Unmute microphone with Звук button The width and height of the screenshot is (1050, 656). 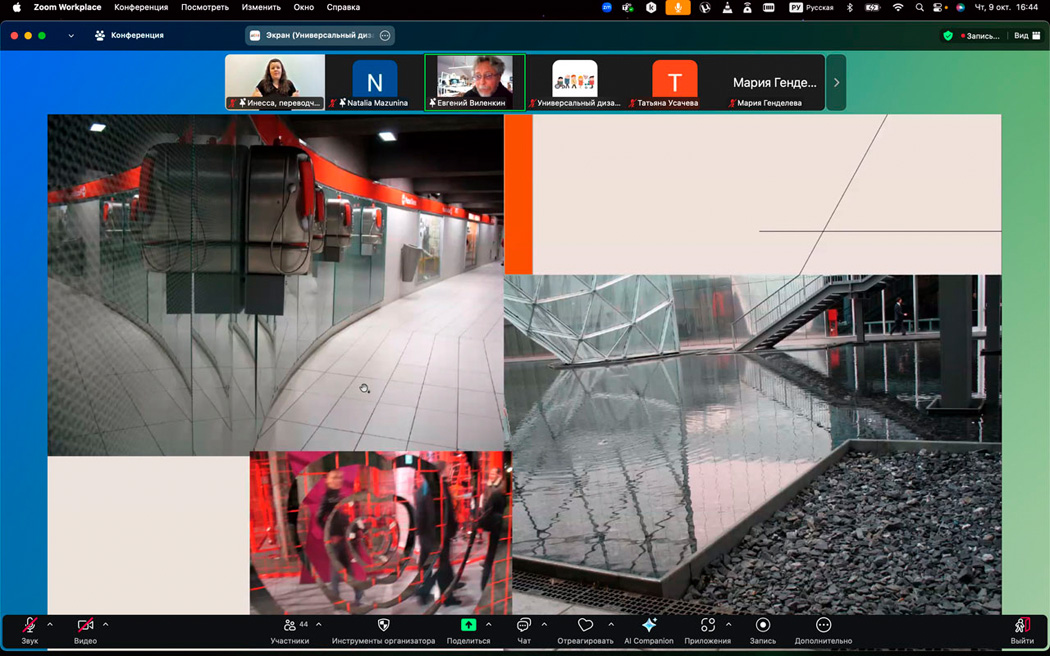[30, 630]
